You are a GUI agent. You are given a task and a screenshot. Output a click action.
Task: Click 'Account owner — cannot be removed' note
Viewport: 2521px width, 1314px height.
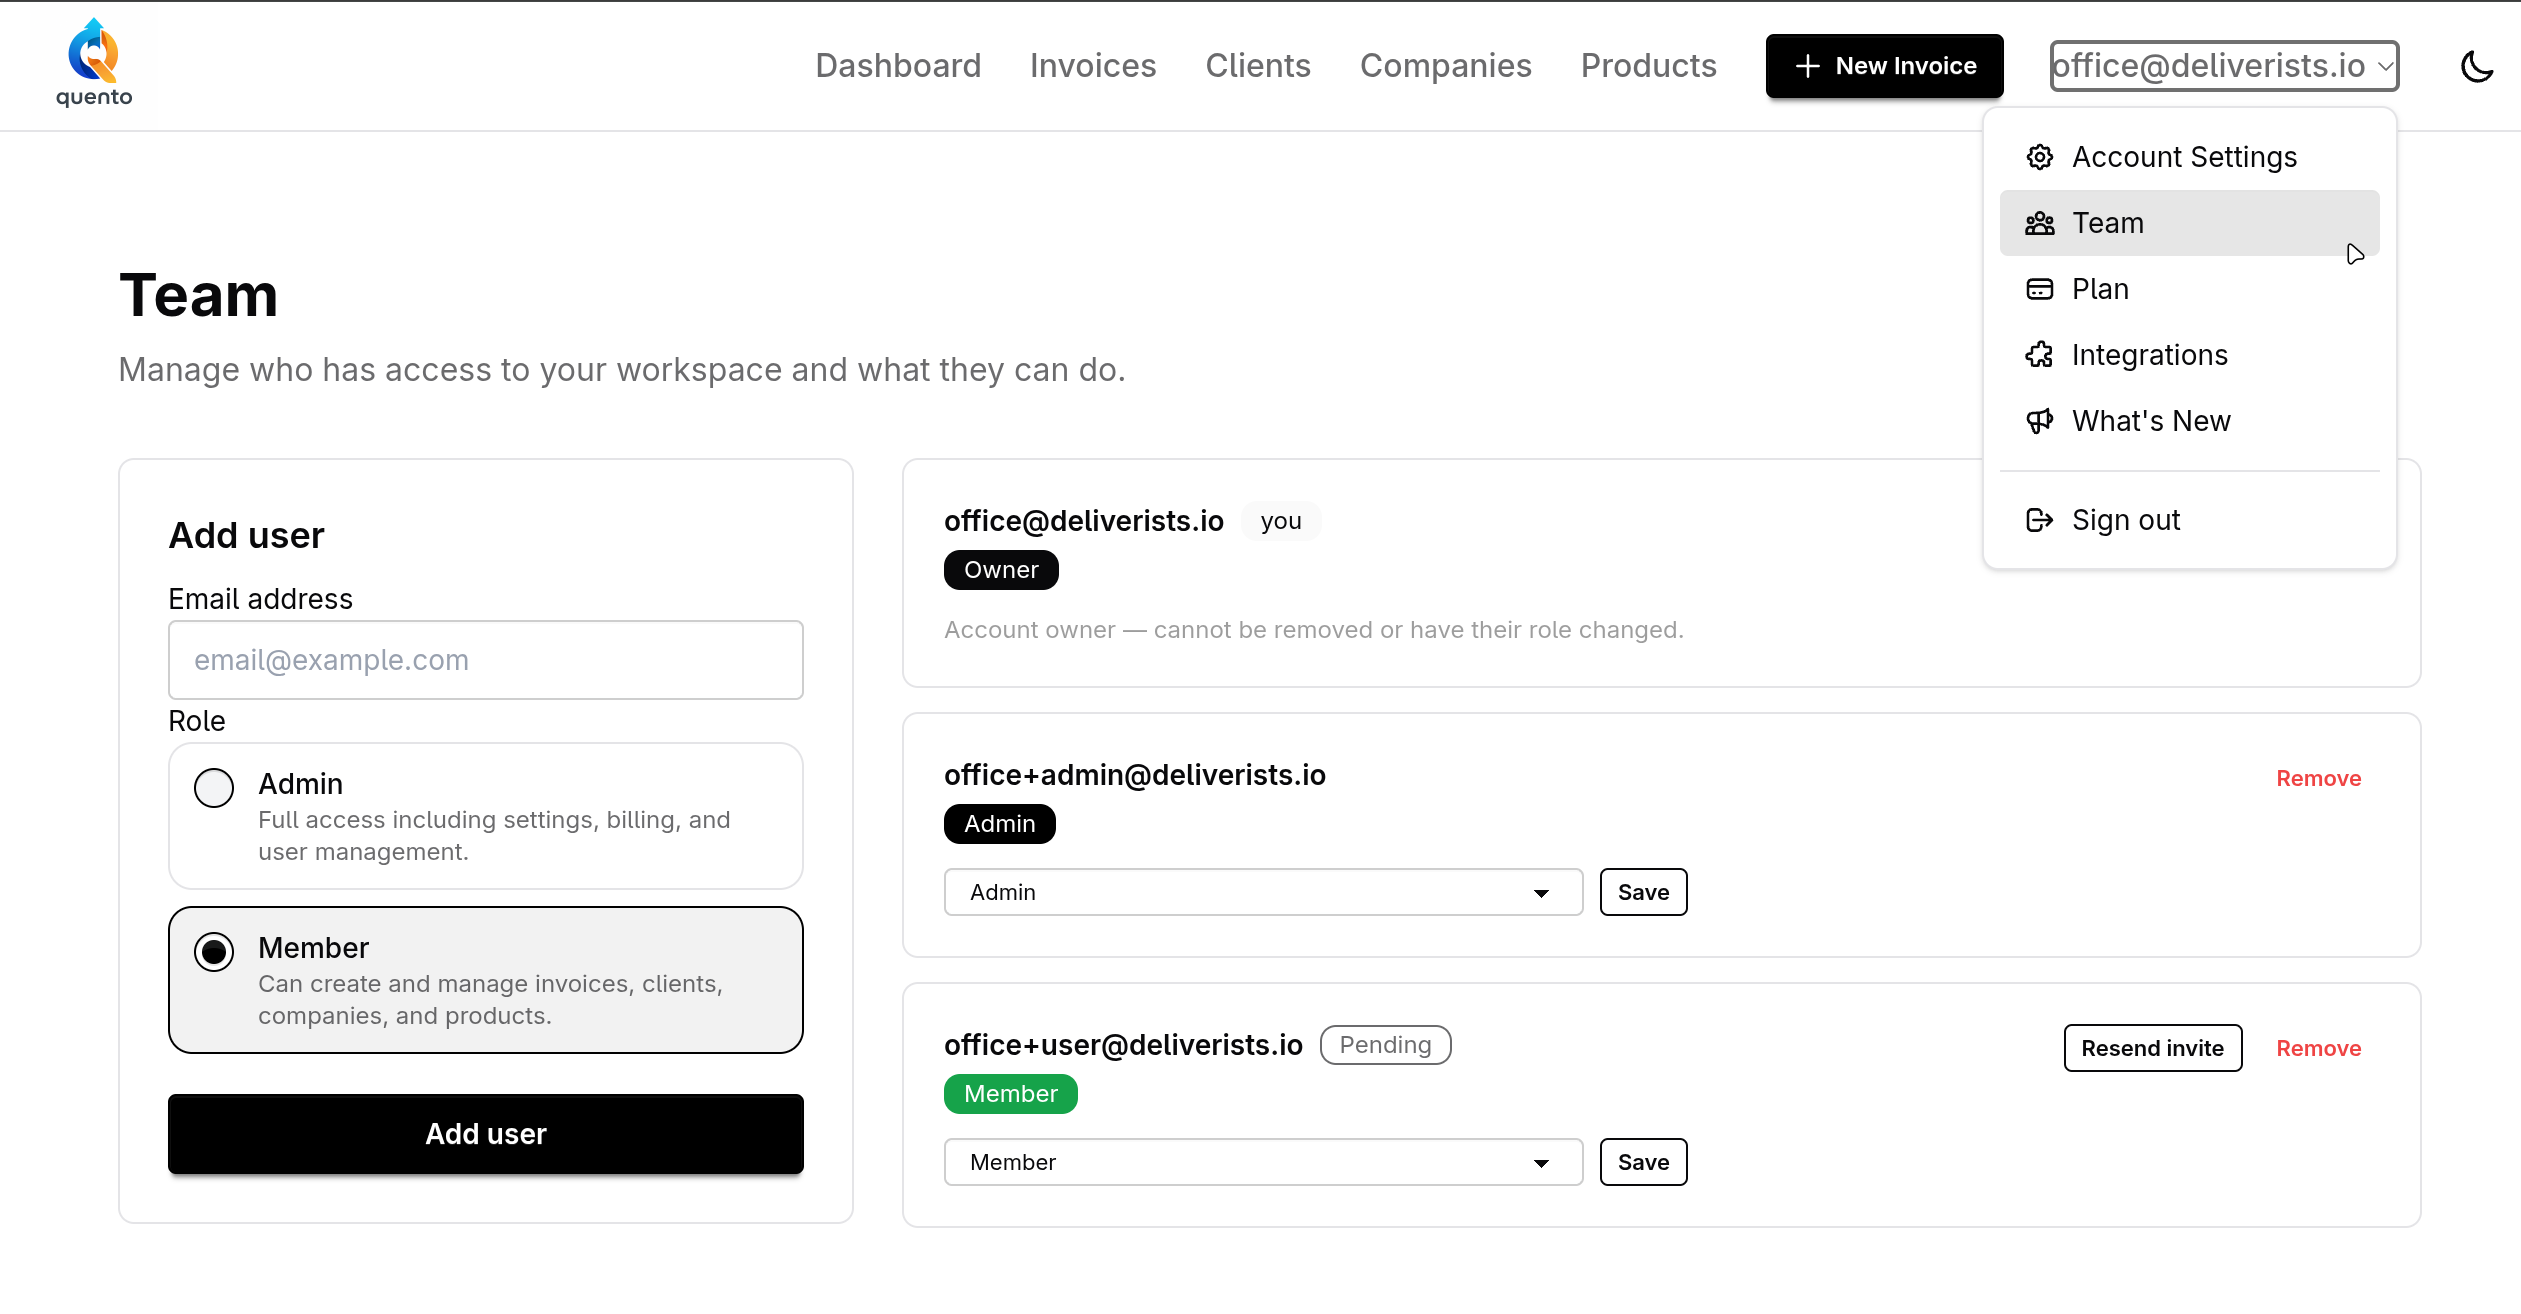tap(1314, 630)
